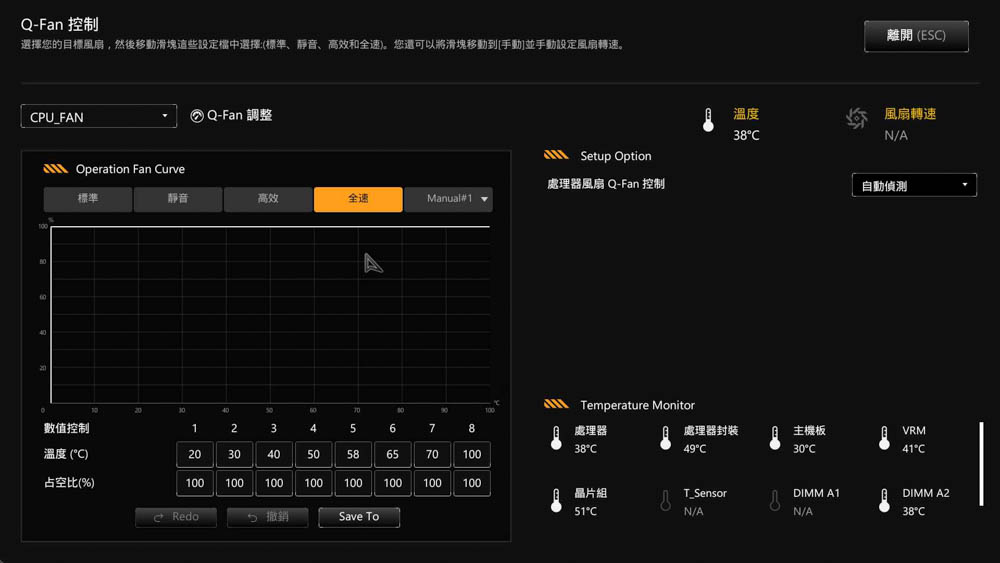This screenshot has height=563, width=1000.
Task: Expand the 自動偵測 Q-Fan control dropdown
Action: (x=914, y=185)
